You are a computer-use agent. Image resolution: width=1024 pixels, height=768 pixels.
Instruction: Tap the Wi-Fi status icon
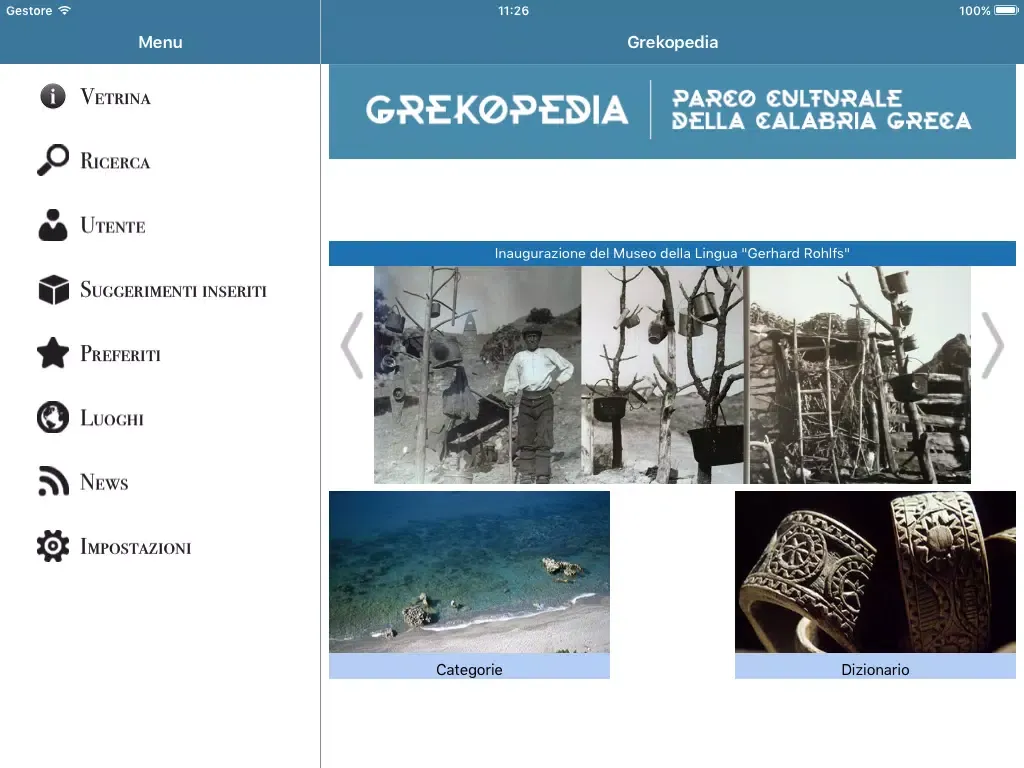click(64, 10)
